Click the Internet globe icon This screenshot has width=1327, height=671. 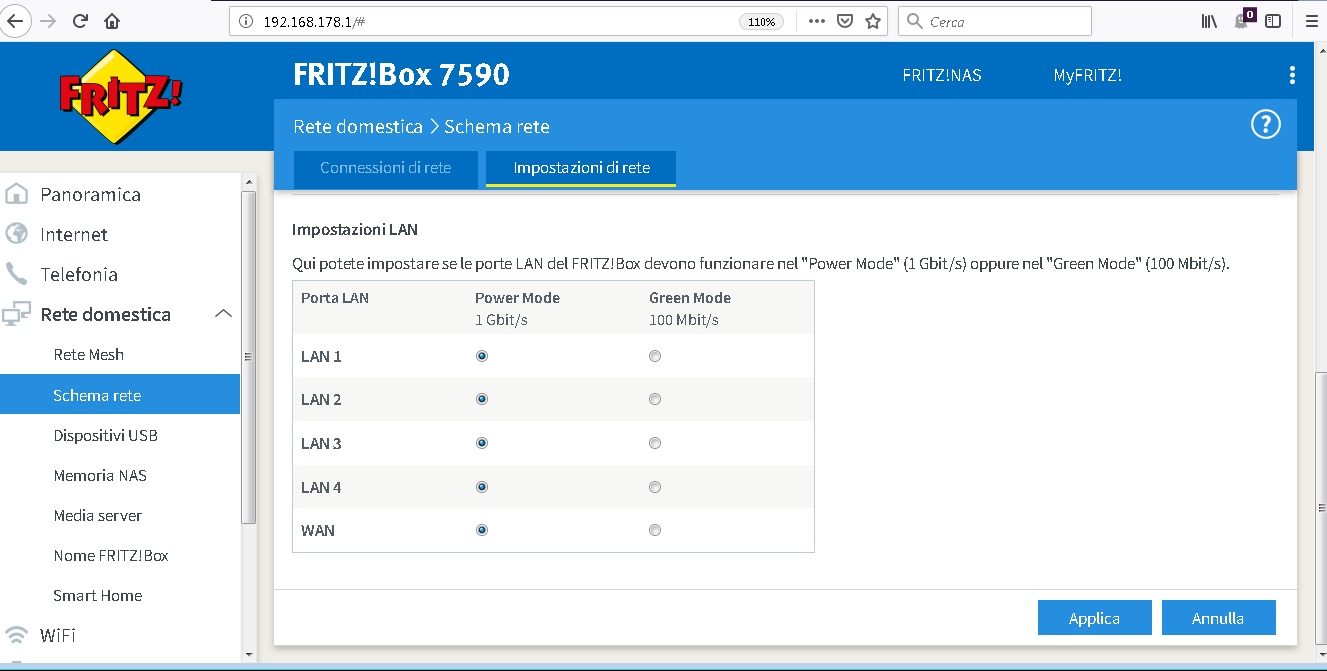pos(16,234)
